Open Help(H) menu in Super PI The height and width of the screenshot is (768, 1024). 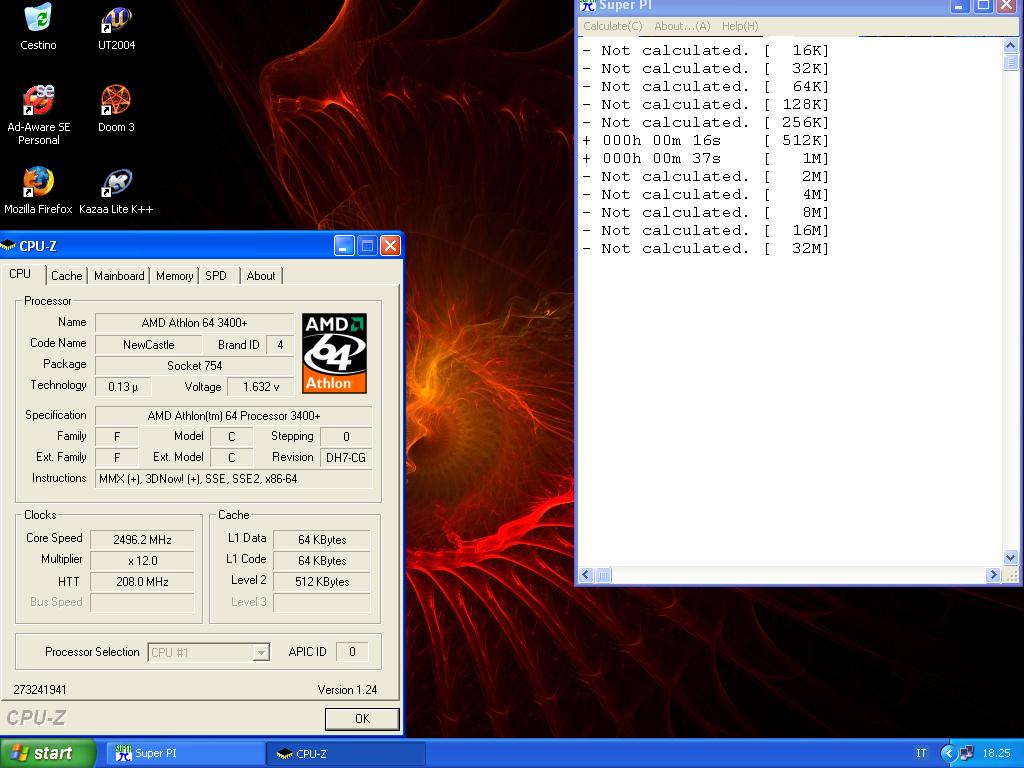740,26
